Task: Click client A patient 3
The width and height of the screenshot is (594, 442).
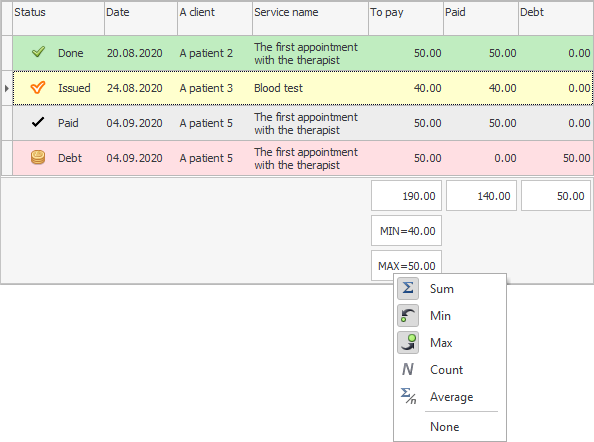Action: (x=206, y=88)
